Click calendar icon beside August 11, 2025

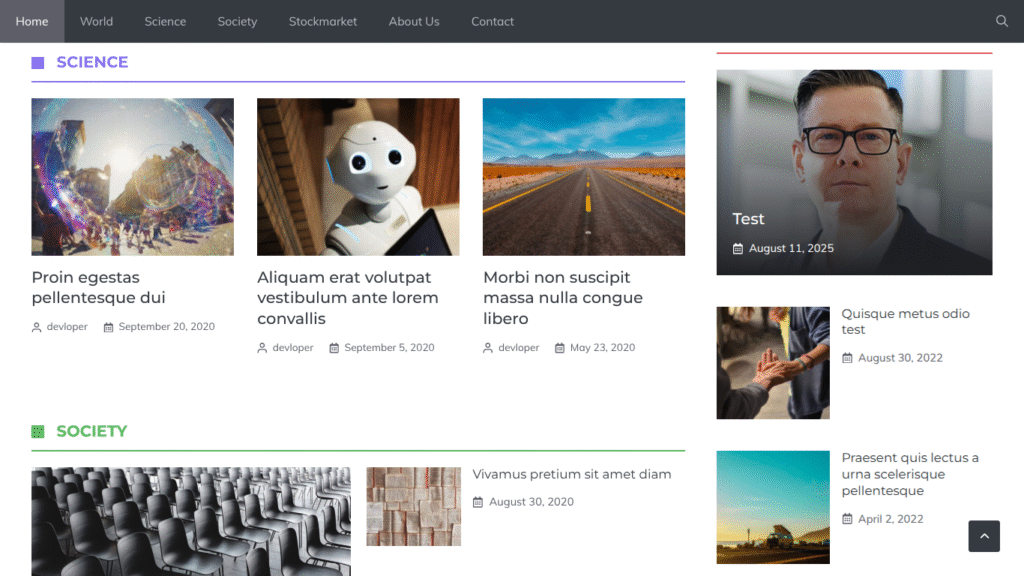[738, 249]
